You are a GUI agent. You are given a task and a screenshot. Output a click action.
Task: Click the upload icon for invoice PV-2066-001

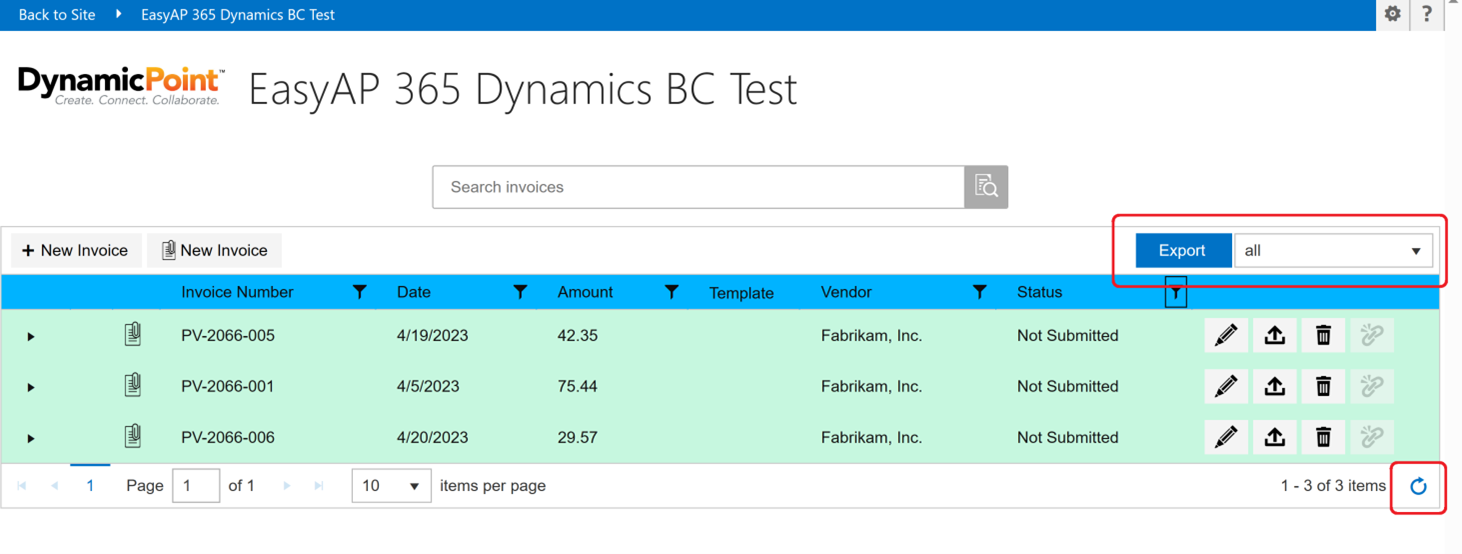tap(1274, 386)
